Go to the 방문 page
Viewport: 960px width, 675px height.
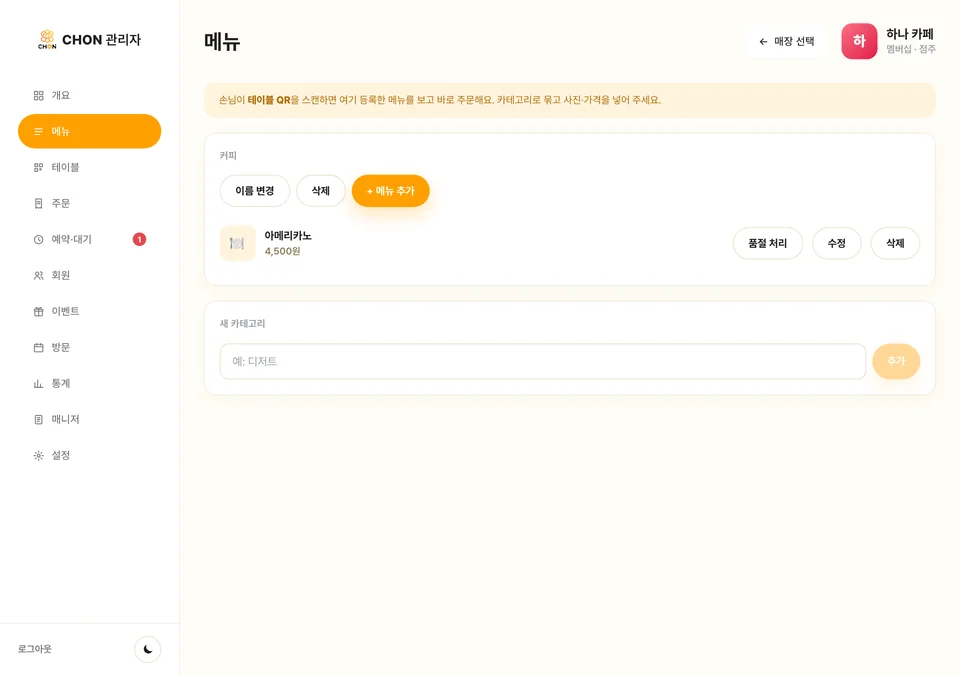(x=89, y=348)
